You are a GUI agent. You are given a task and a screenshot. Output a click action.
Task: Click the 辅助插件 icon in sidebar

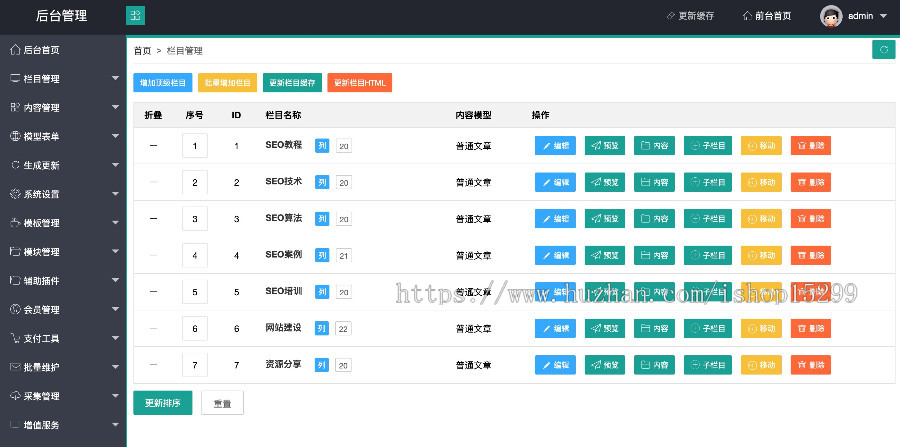[15, 281]
